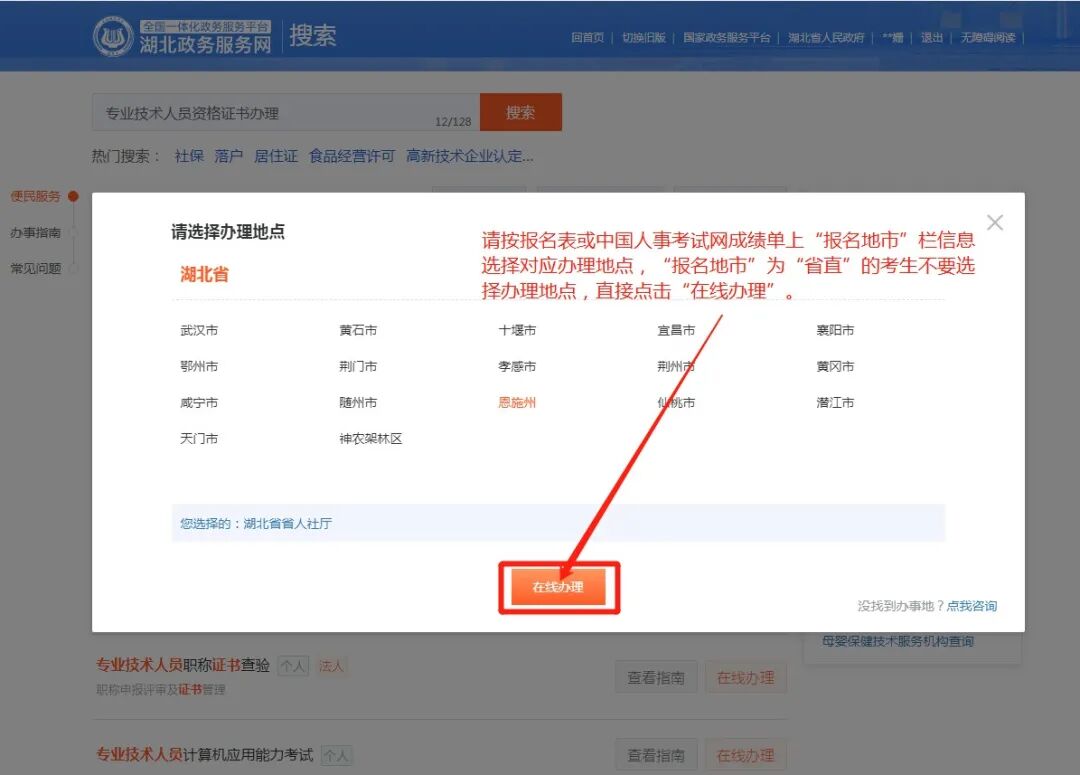1080x775 pixels.
Task: Switch to 常见问题 sidebar section
Action: click(x=36, y=269)
